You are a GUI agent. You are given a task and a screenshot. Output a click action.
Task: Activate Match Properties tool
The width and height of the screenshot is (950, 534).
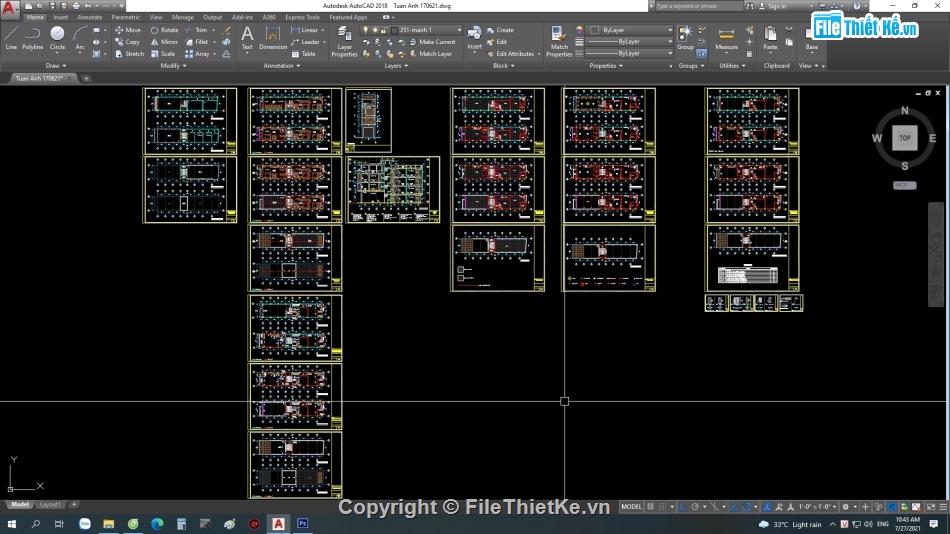tap(559, 41)
